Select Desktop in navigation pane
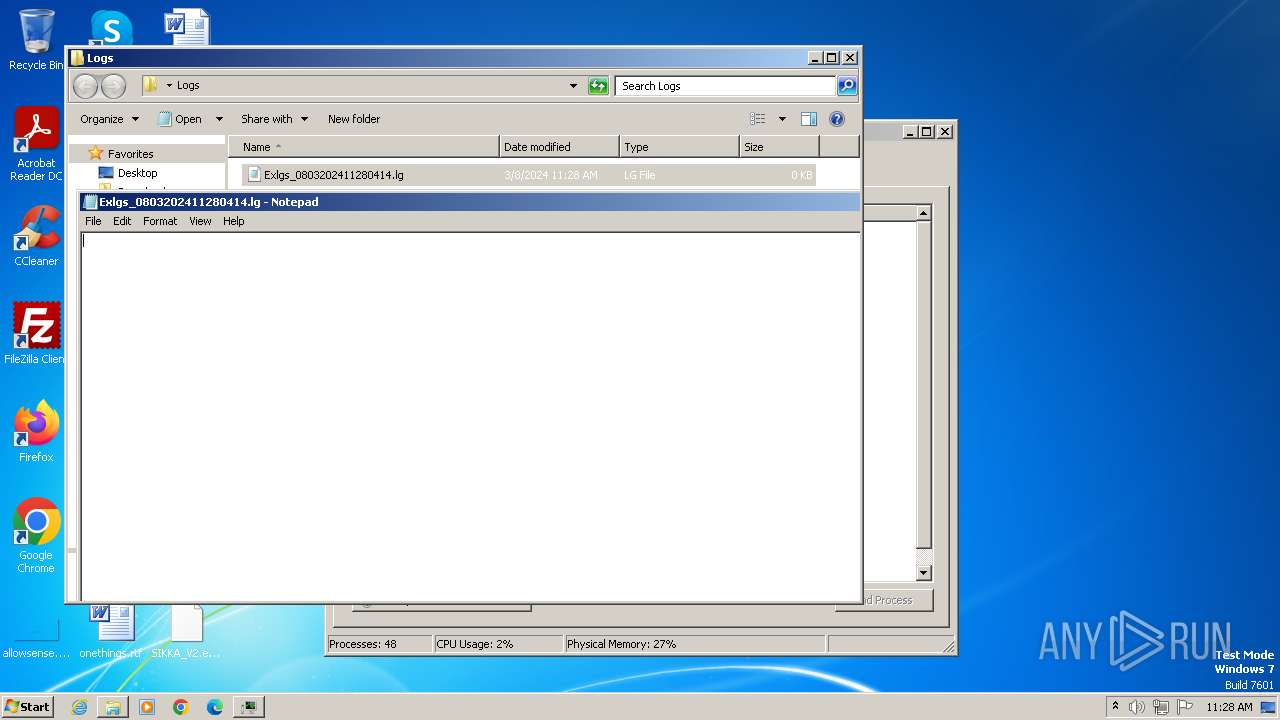 click(x=137, y=173)
